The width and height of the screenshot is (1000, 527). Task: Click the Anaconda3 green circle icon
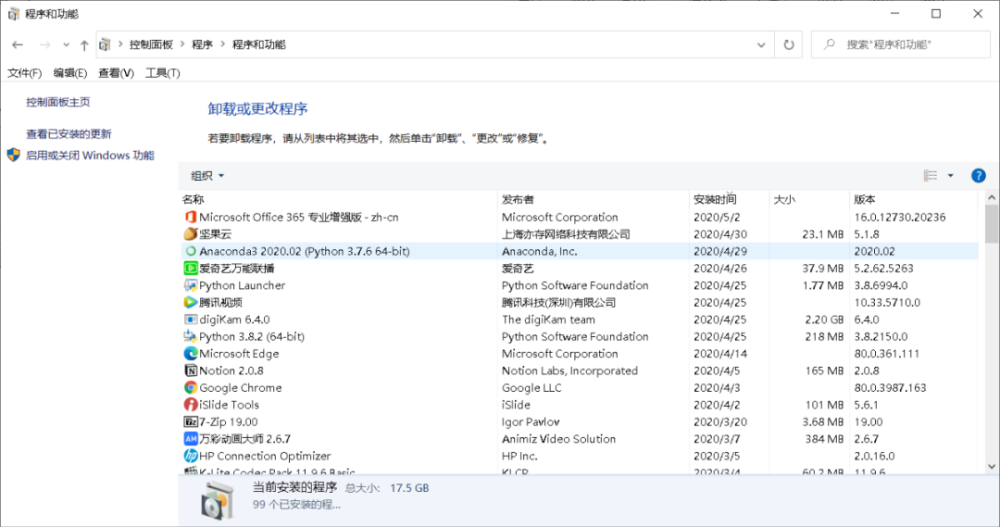190,251
